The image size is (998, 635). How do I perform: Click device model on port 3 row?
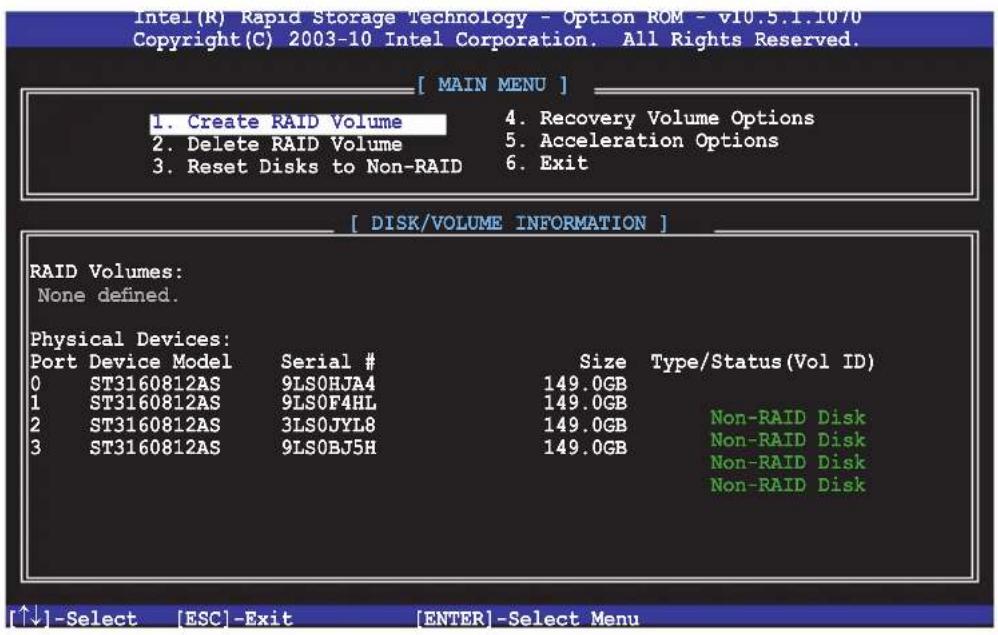155,447
